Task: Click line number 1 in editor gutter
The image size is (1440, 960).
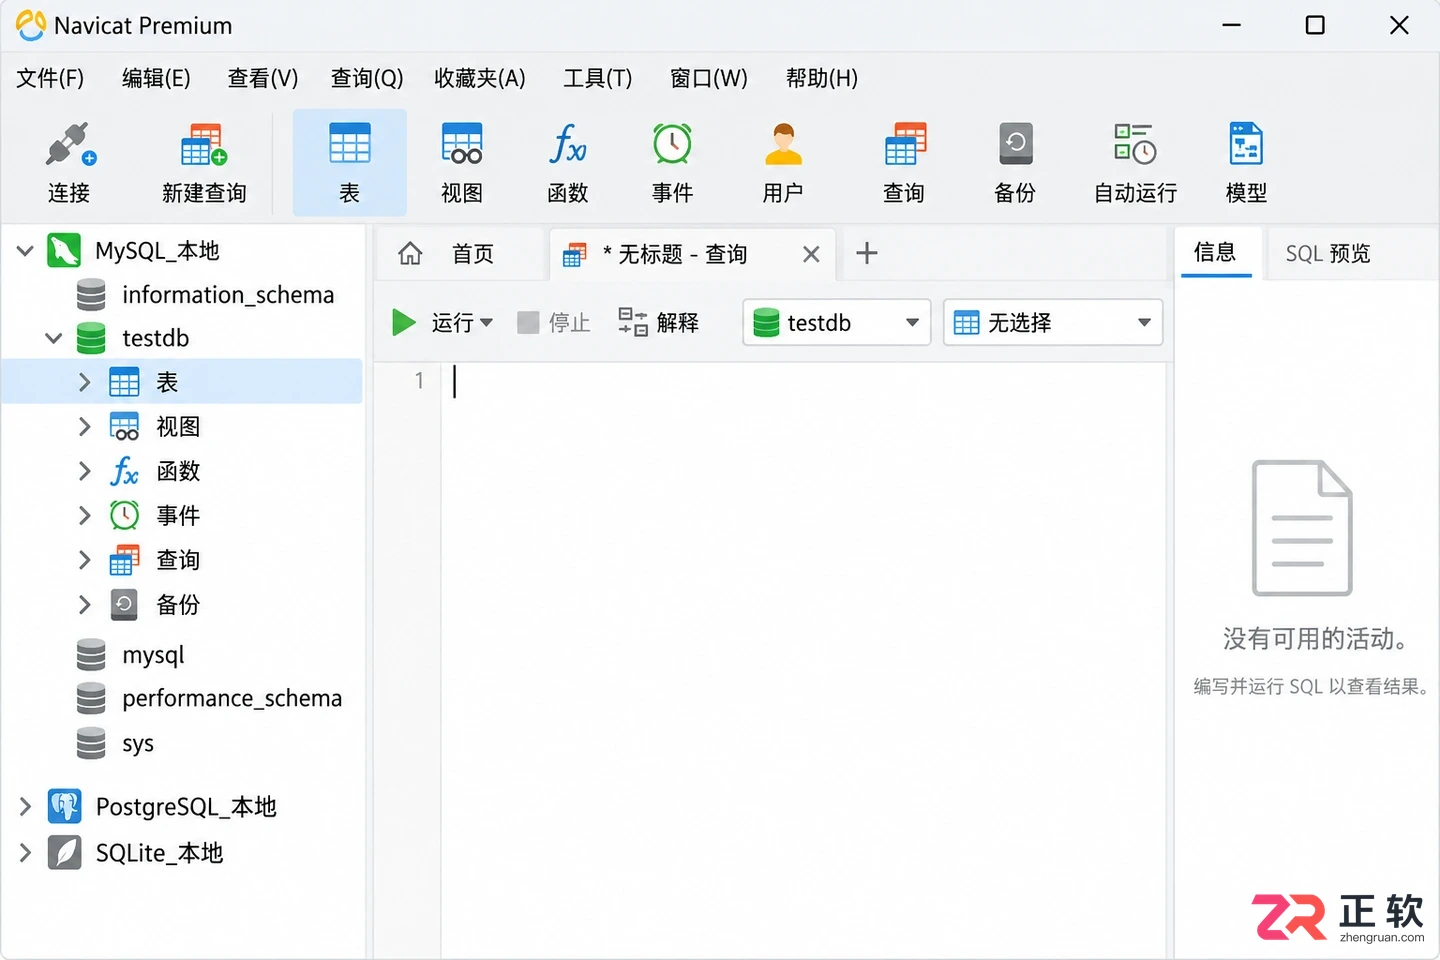Action: [x=420, y=381]
